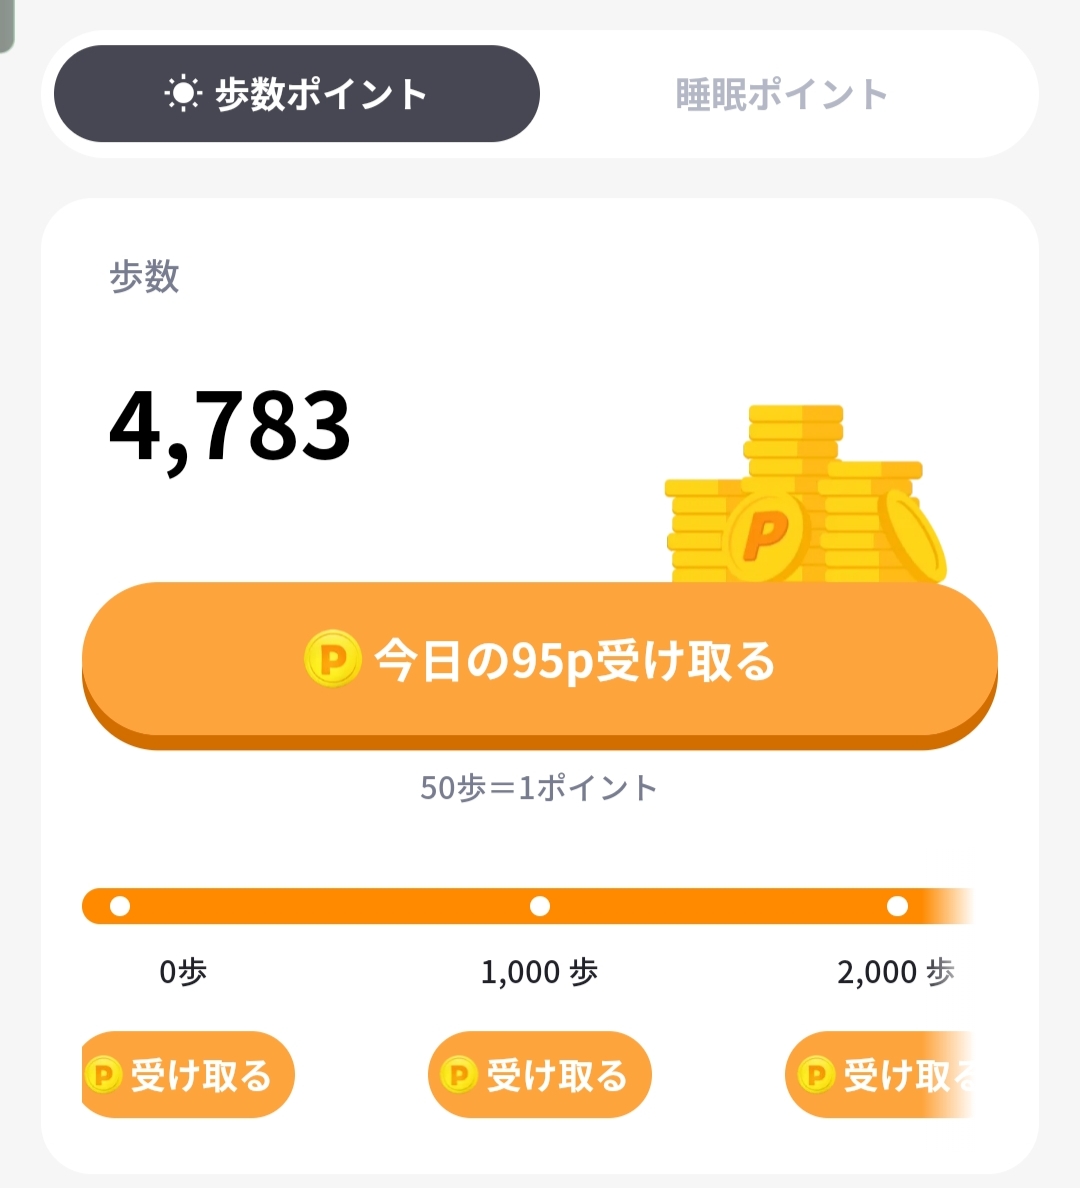Click the 2,000 歩 milestone dot
Screen dimensions: 1080x1188
click(897, 906)
